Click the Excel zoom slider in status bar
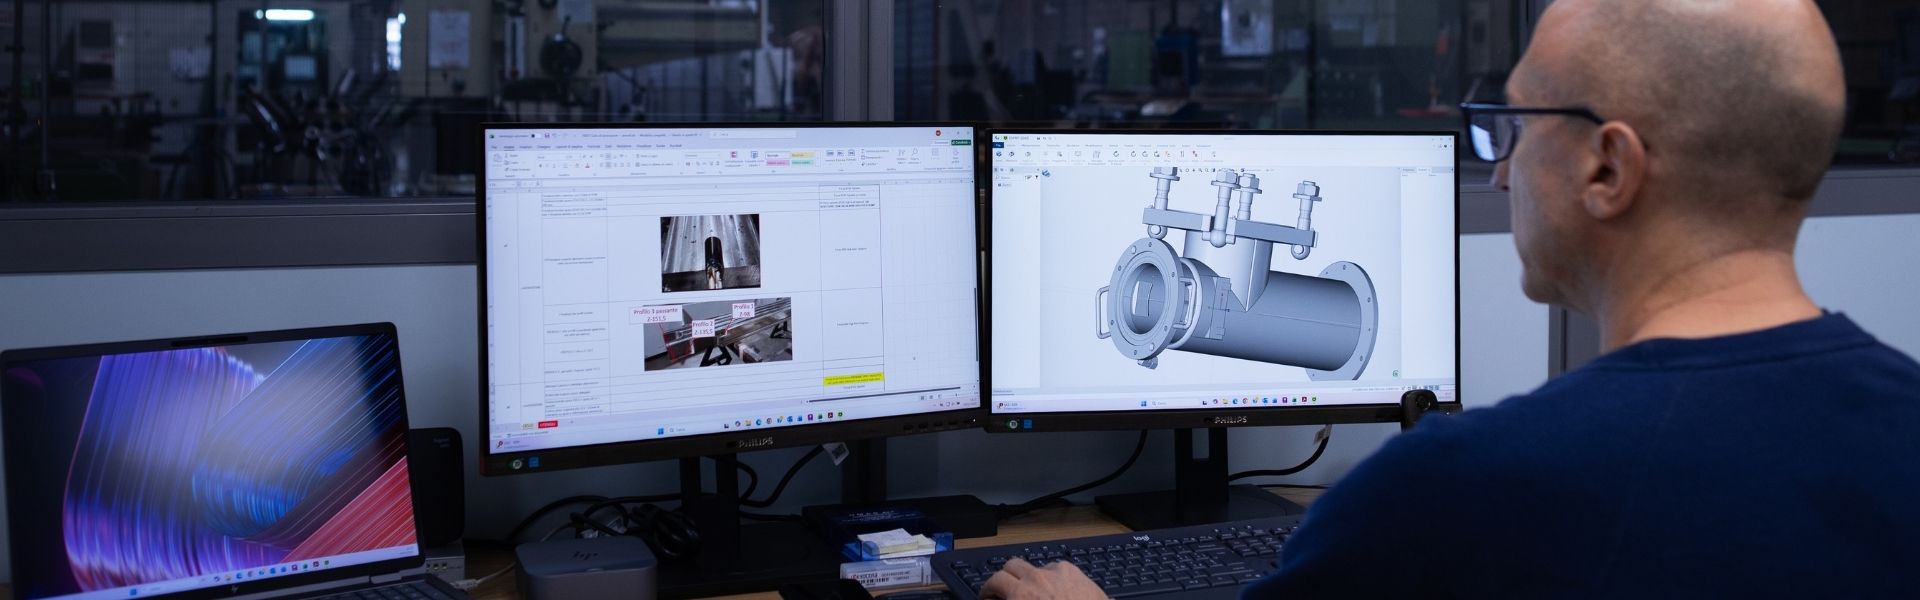 957,395
